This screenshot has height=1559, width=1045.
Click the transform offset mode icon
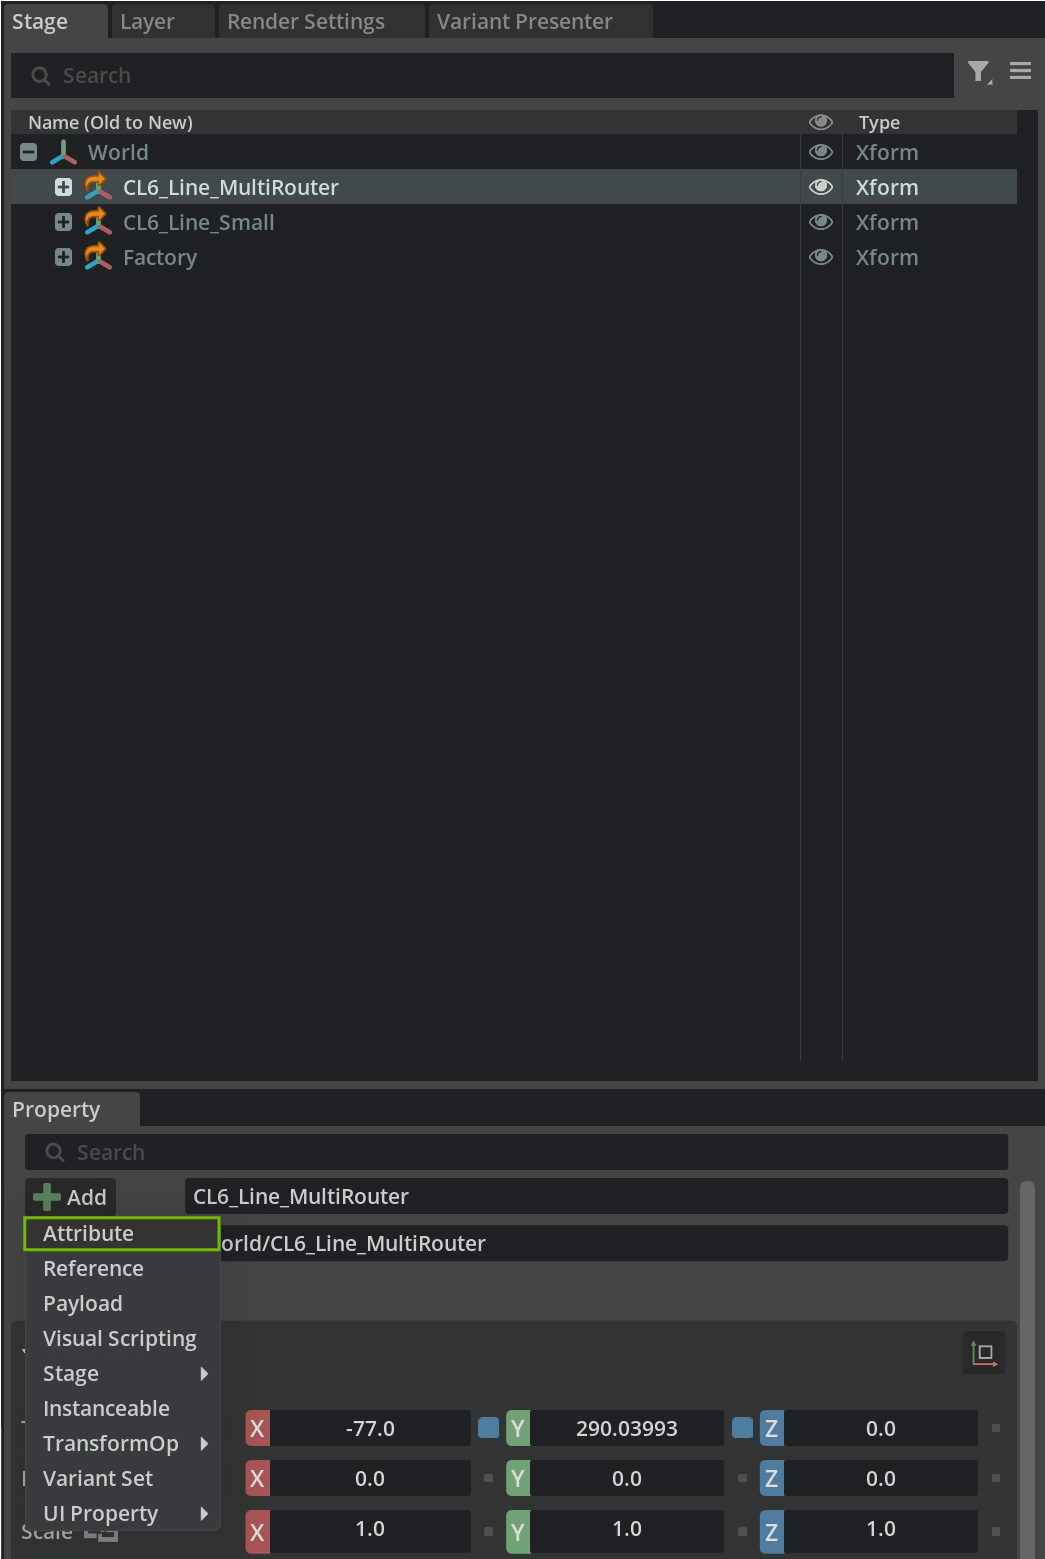point(984,1353)
